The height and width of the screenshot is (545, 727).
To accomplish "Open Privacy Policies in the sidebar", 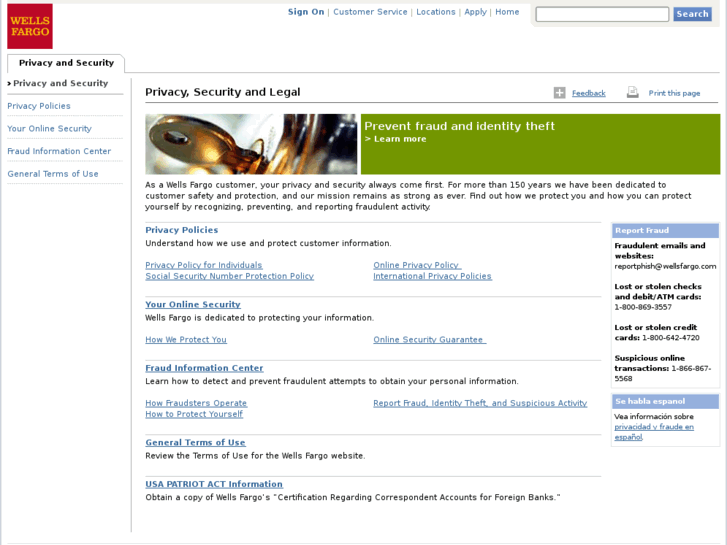I will (x=39, y=106).
